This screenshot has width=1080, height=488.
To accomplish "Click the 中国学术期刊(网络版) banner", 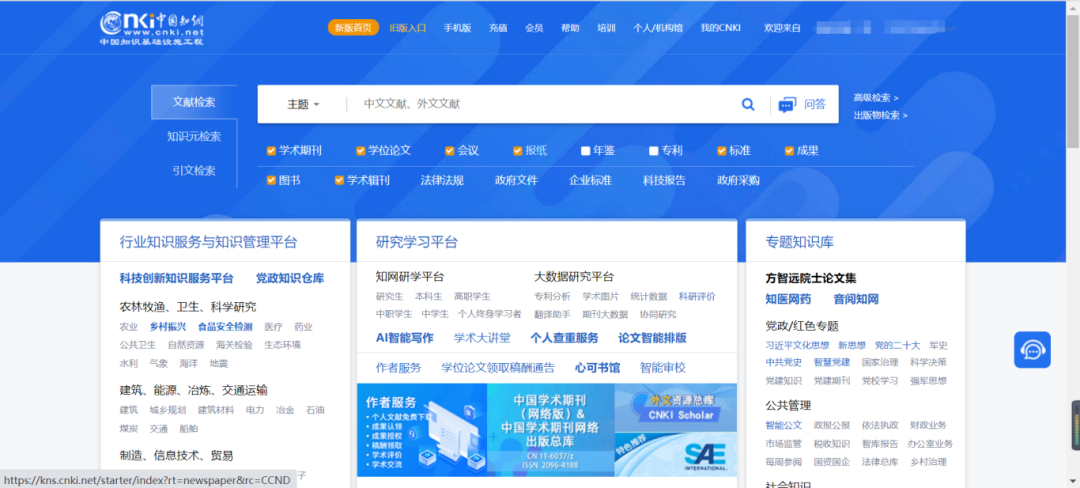I will coord(550,429).
